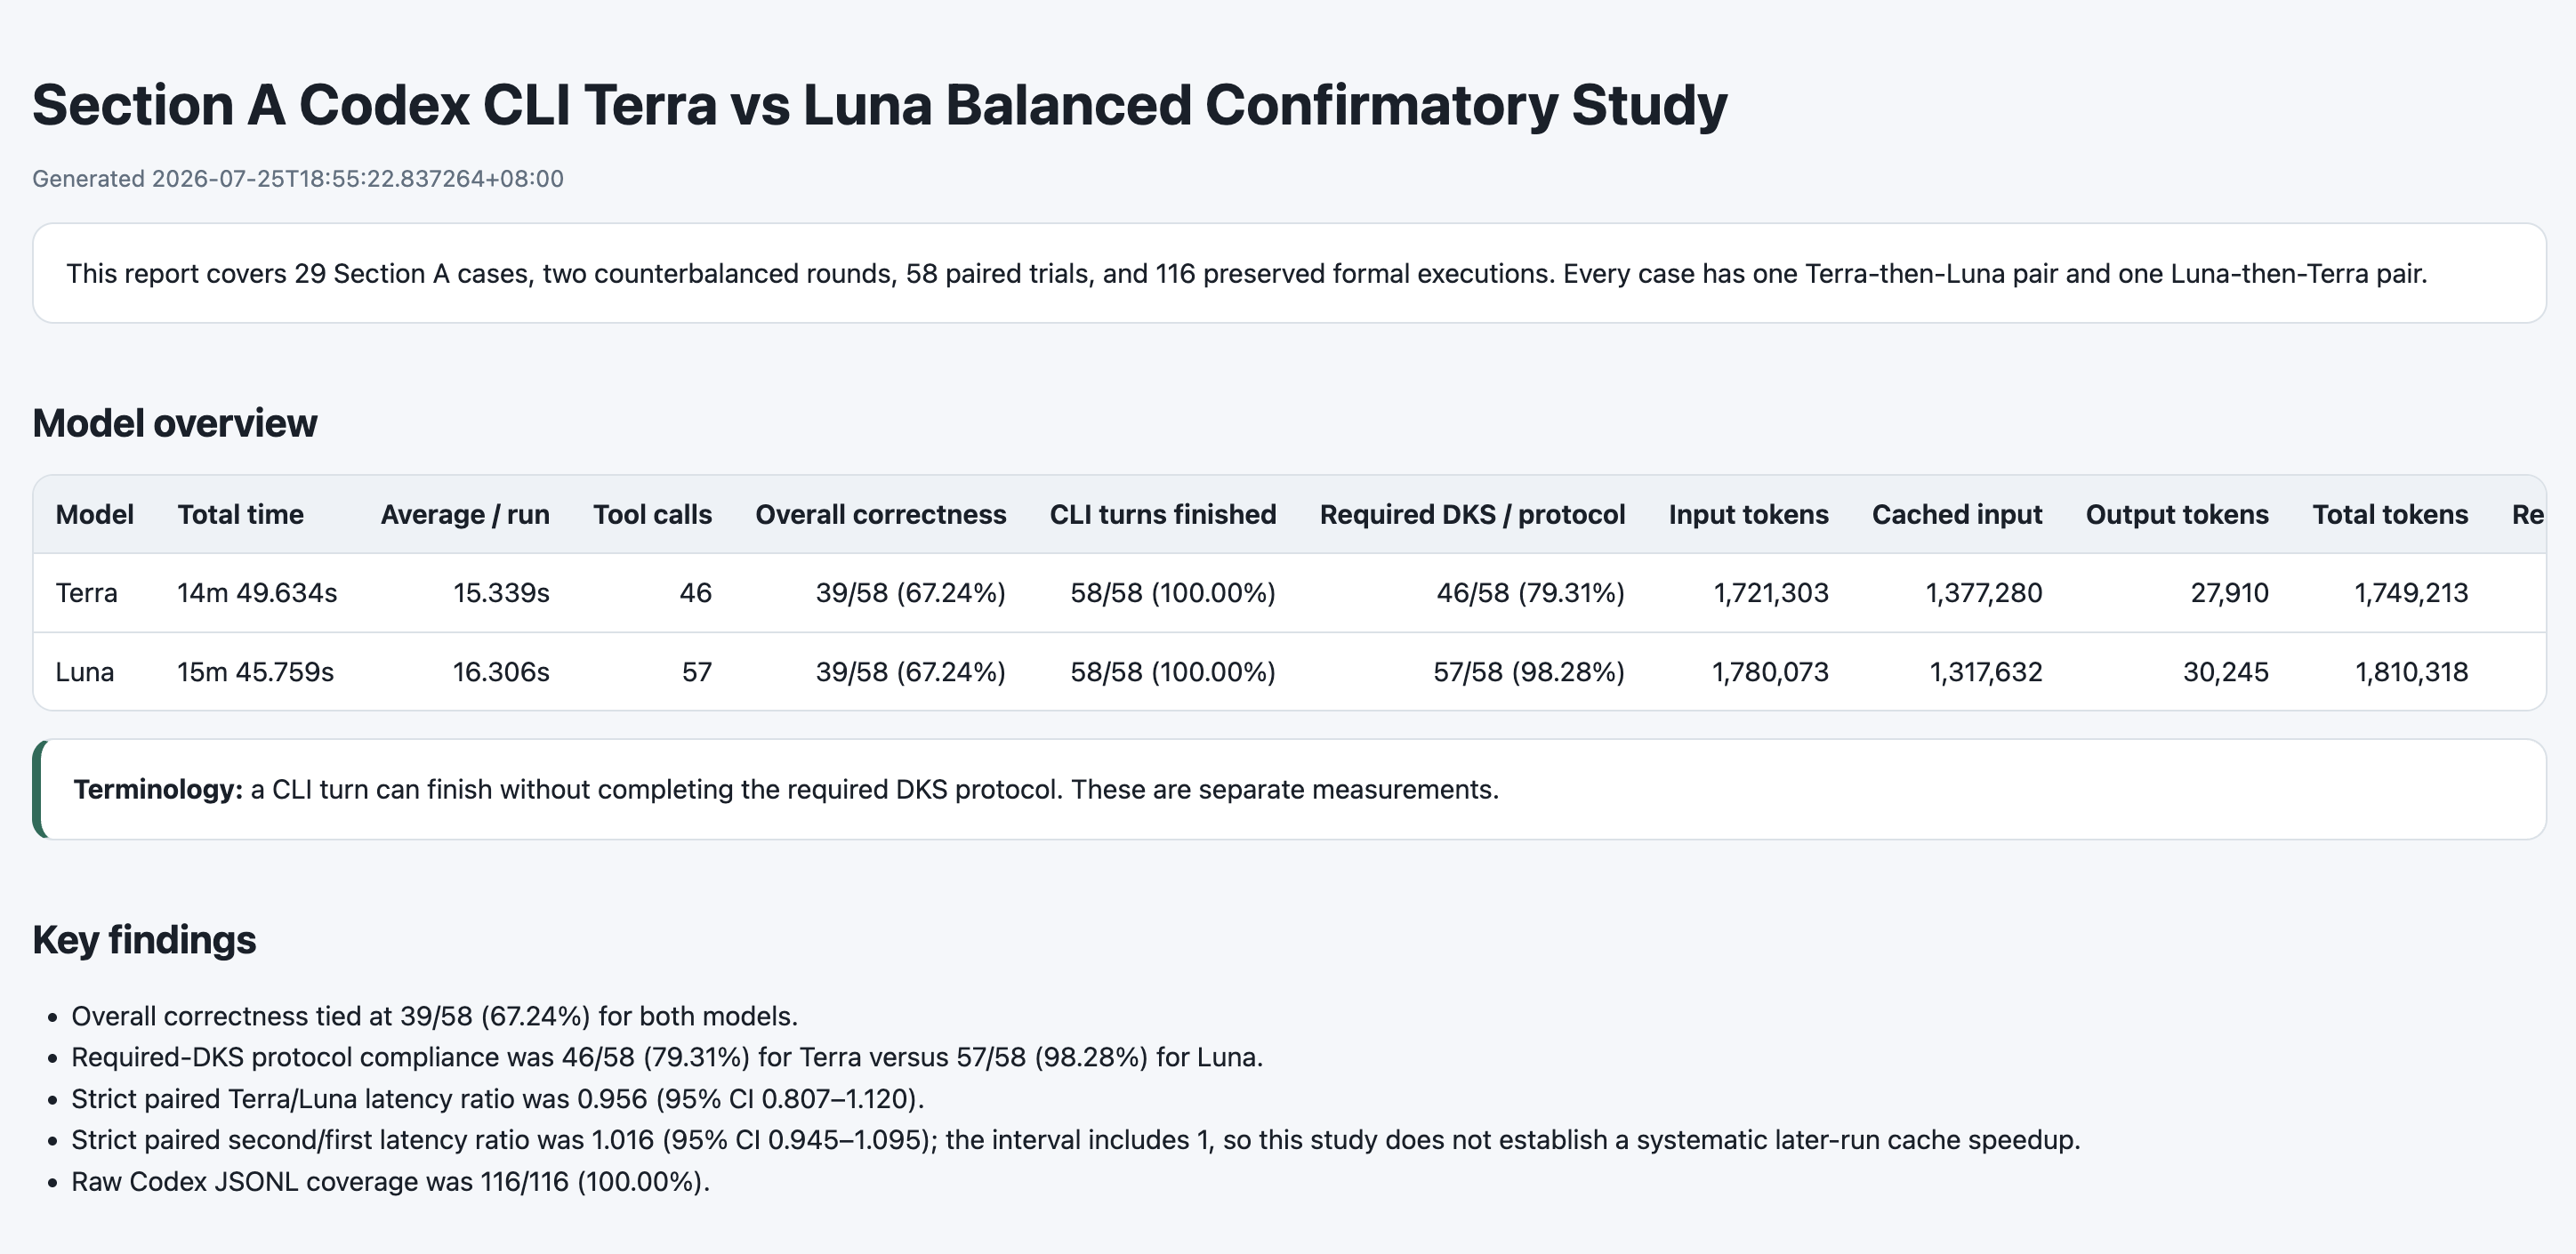The width and height of the screenshot is (2576, 1254).
Task: Click the Terra/Luna latency ratio 0.956 bullet
Action: [x=497, y=1099]
